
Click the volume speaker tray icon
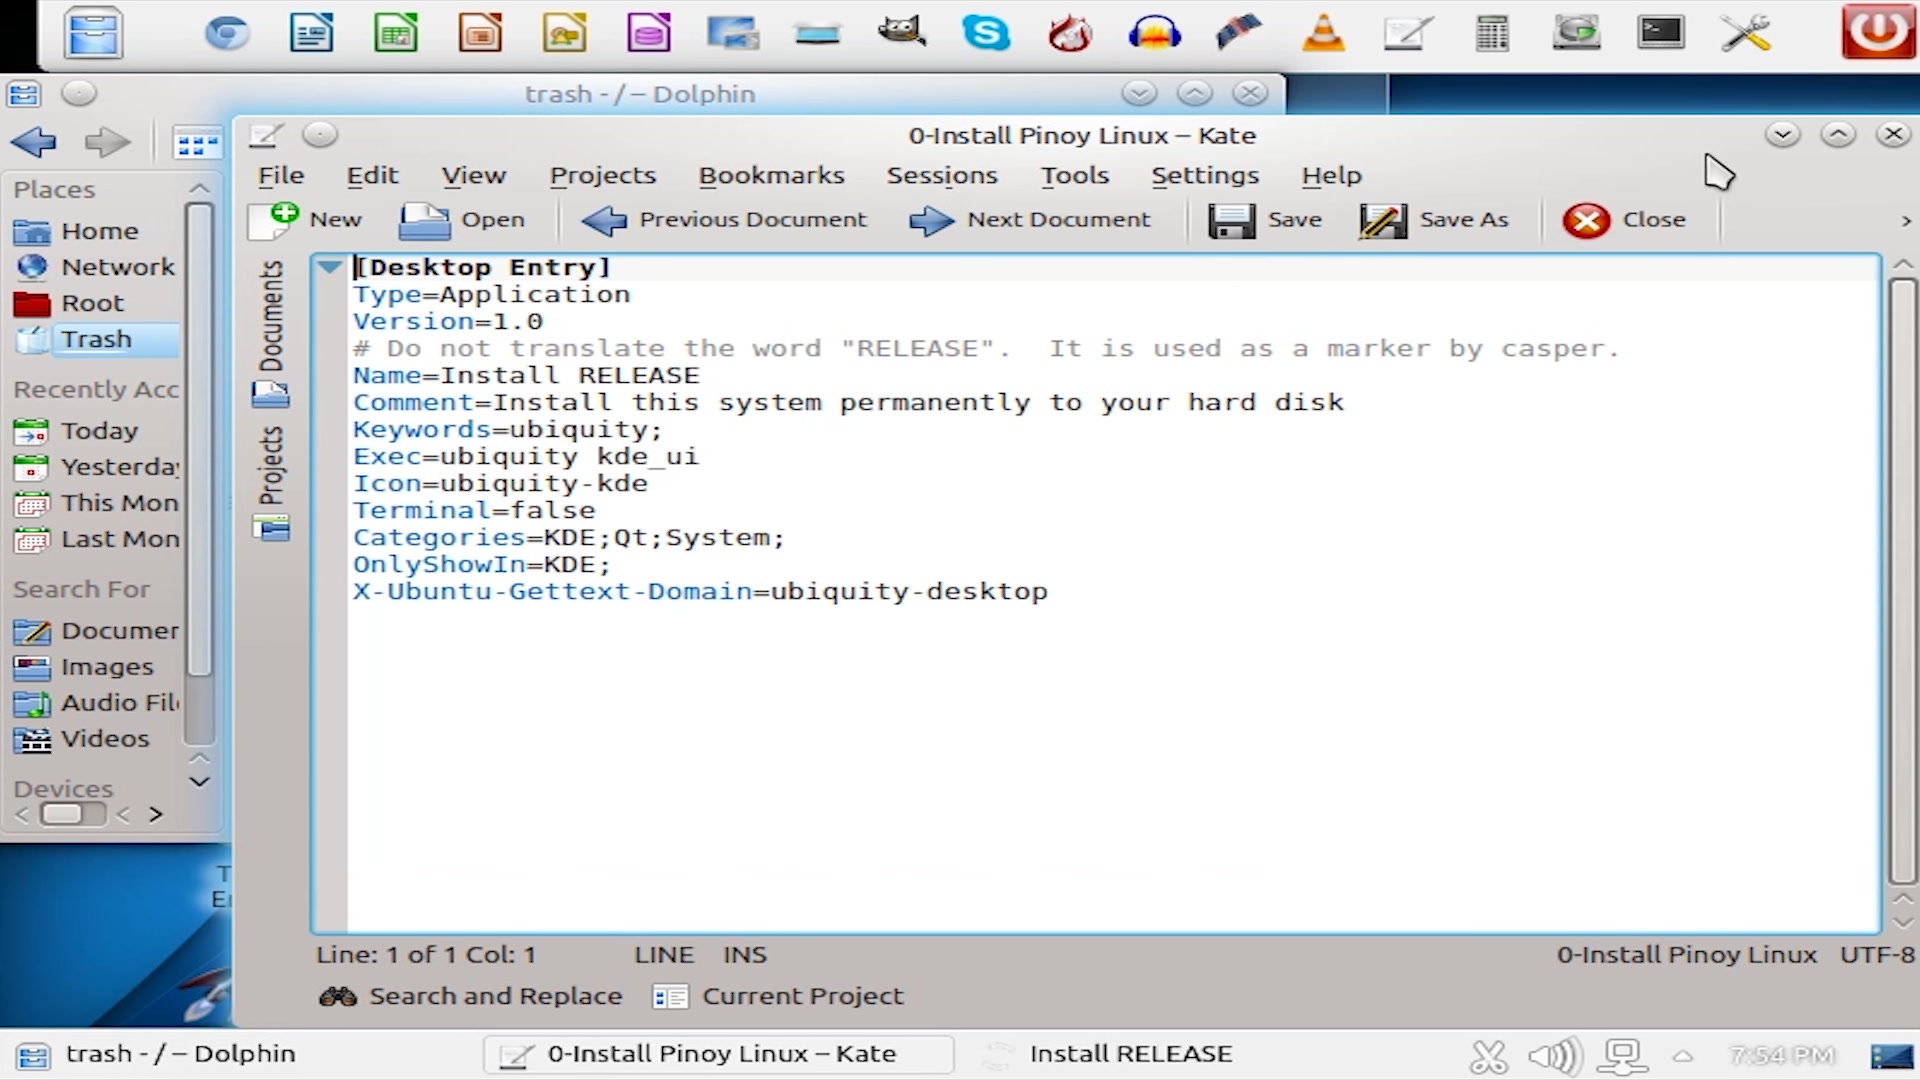1555,1056
